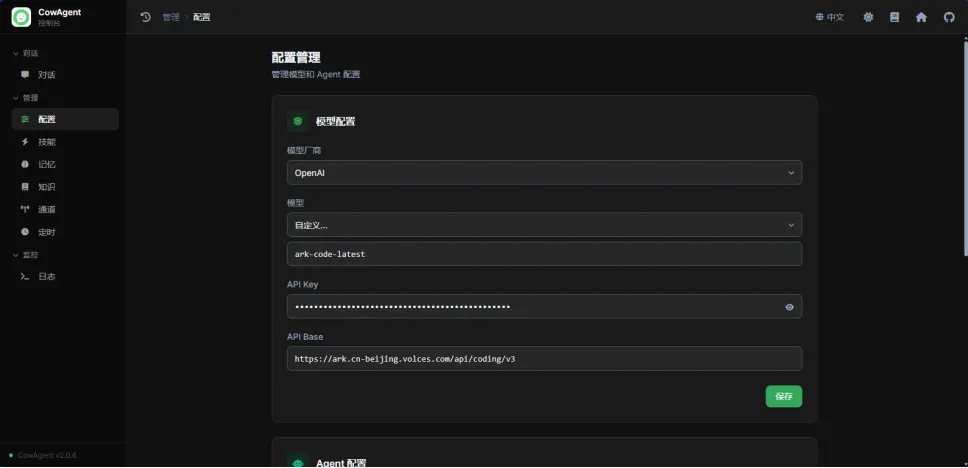Click the API Base field label
Viewport: 968px width, 468px height.
pyautogui.click(x=305, y=336)
